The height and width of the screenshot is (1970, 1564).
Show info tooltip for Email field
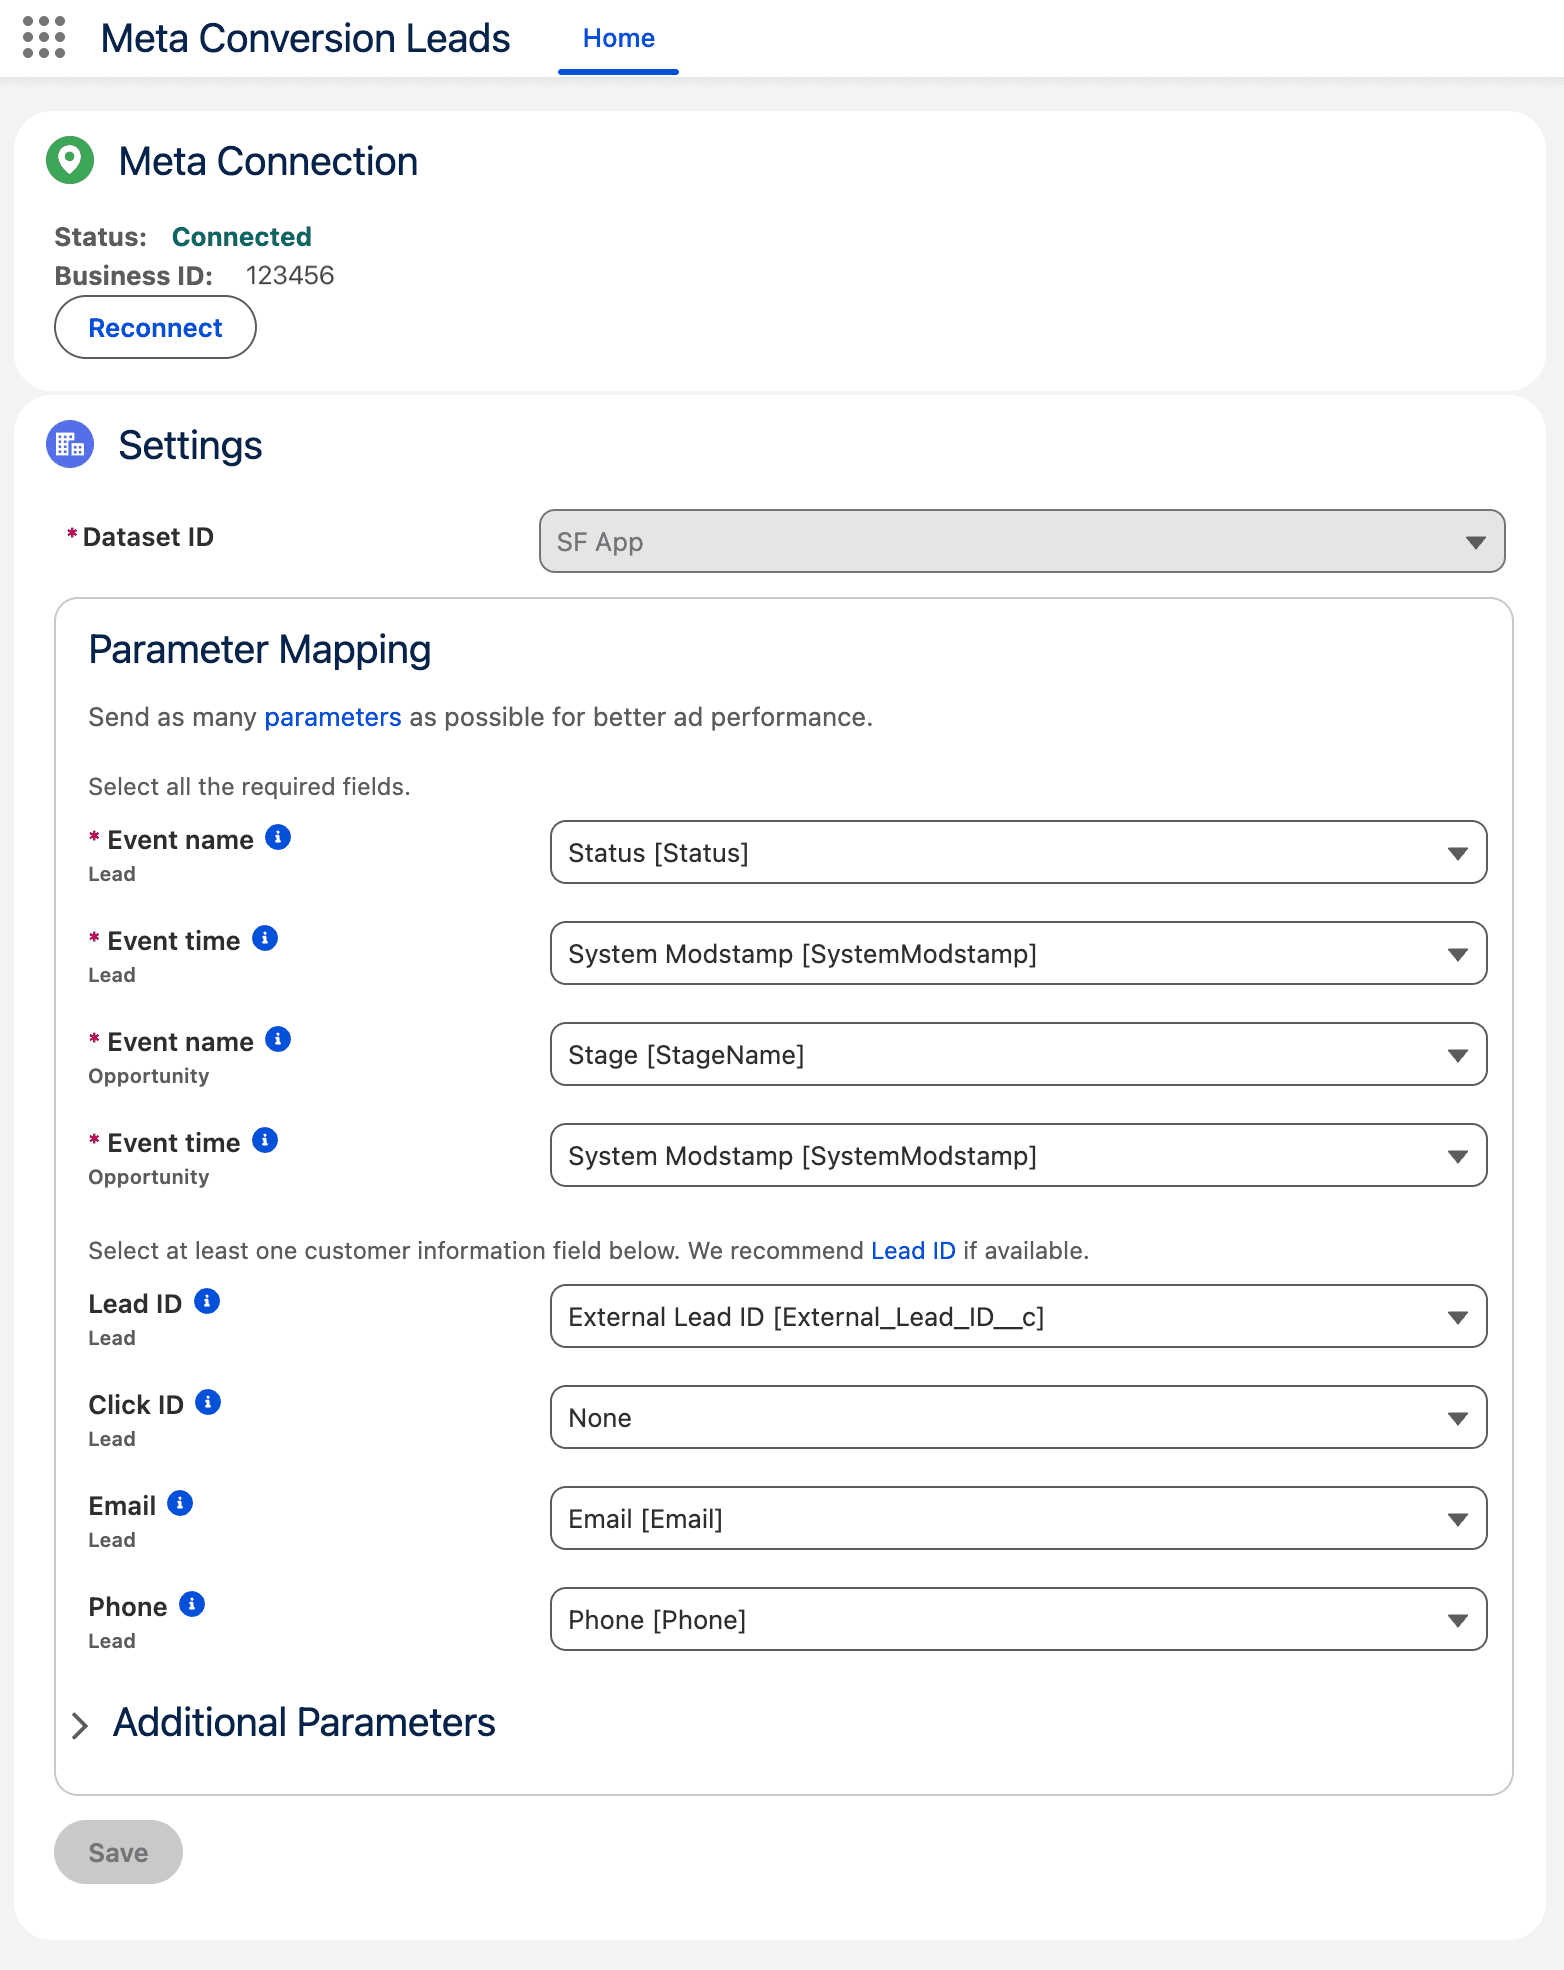180,1503
